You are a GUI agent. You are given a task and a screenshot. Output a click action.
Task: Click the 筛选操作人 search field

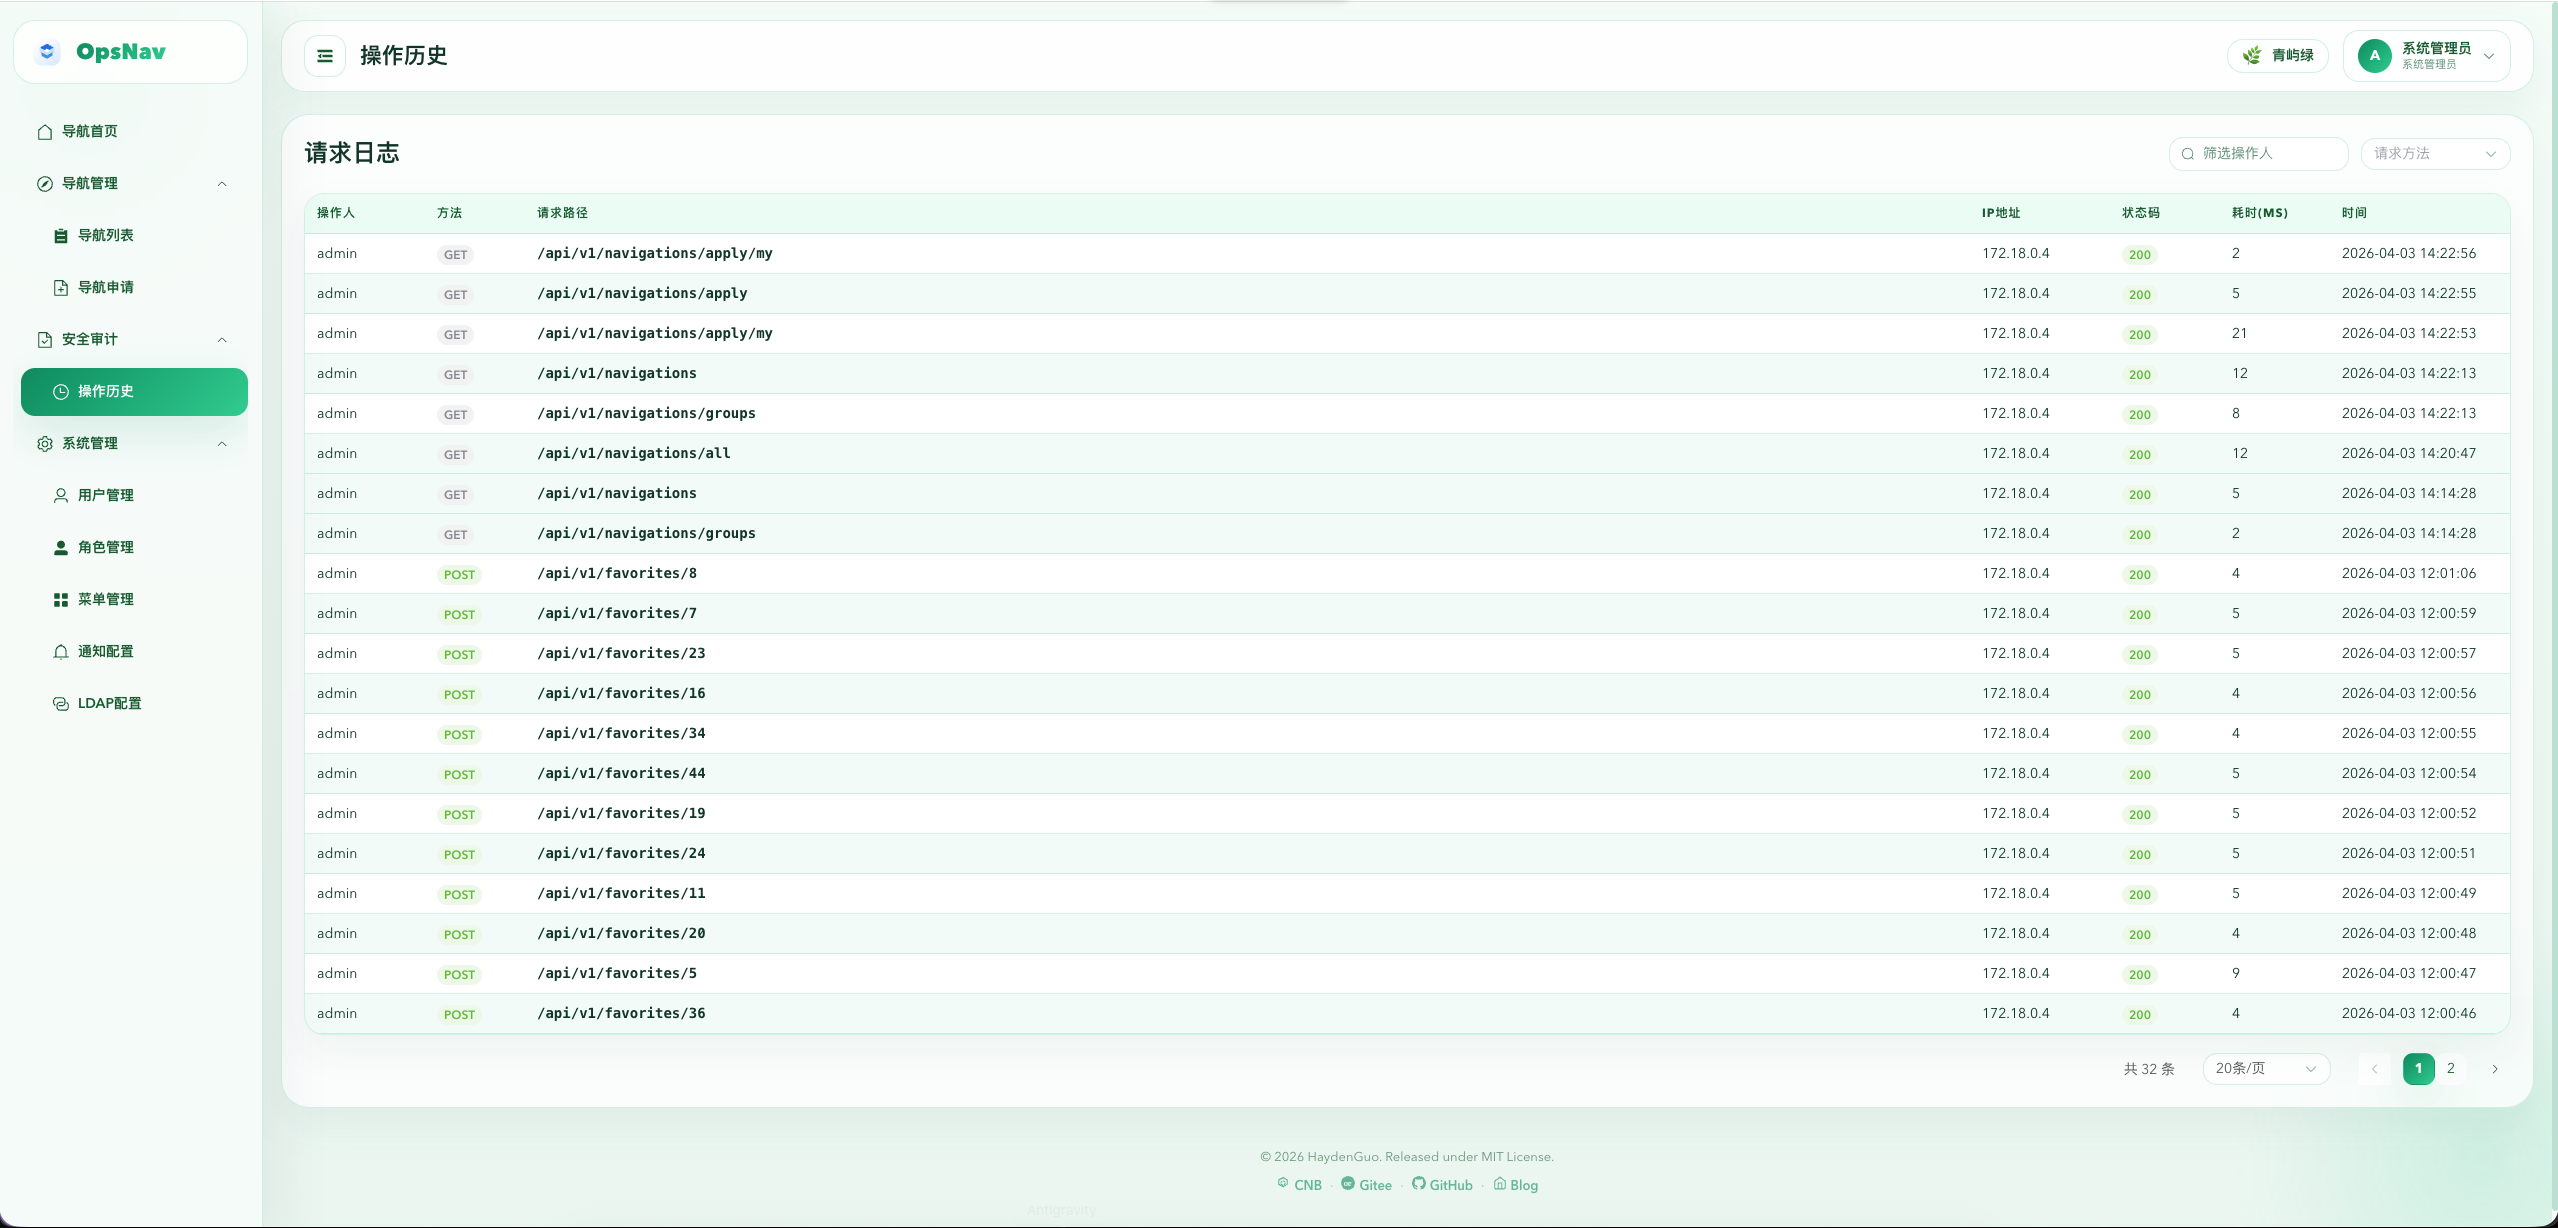pos(2266,154)
